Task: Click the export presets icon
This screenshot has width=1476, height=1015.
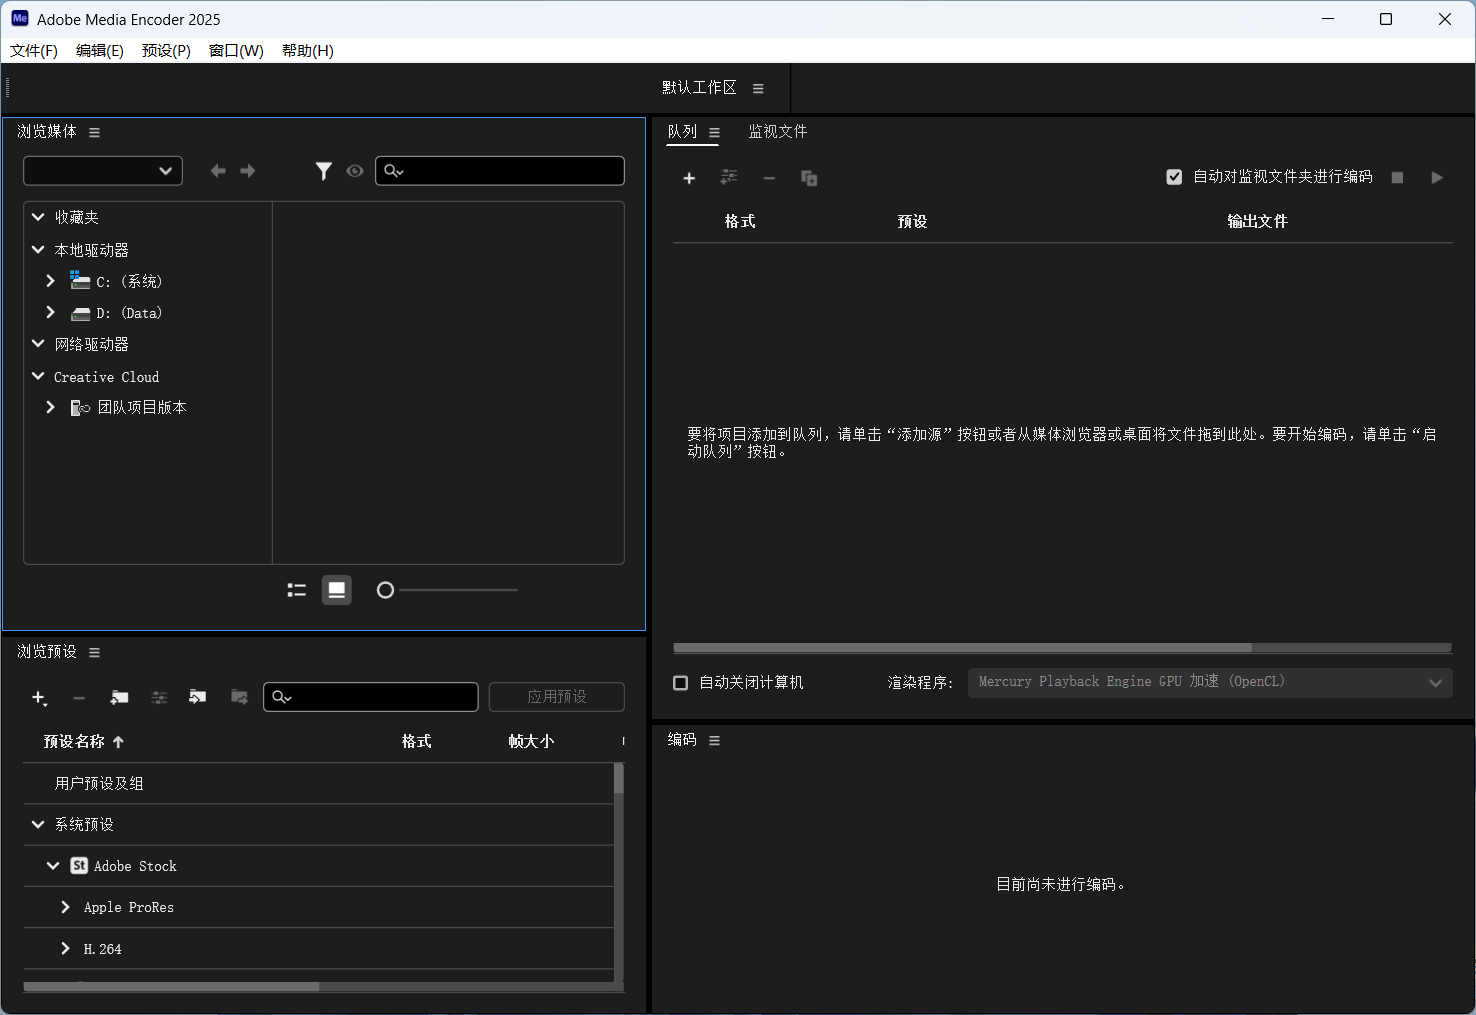Action: [239, 697]
